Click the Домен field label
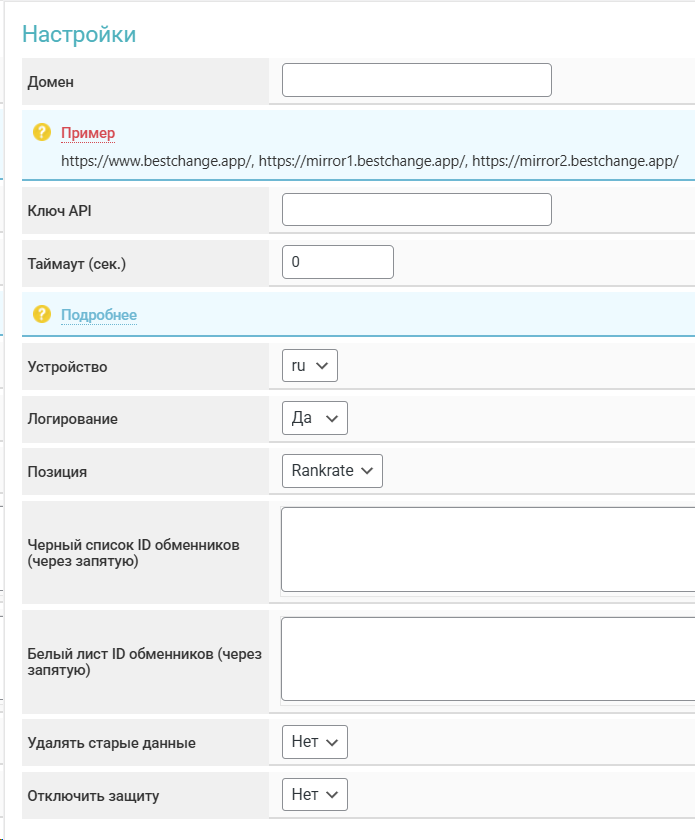The width and height of the screenshot is (695, 840). click(x=51, y=82)
